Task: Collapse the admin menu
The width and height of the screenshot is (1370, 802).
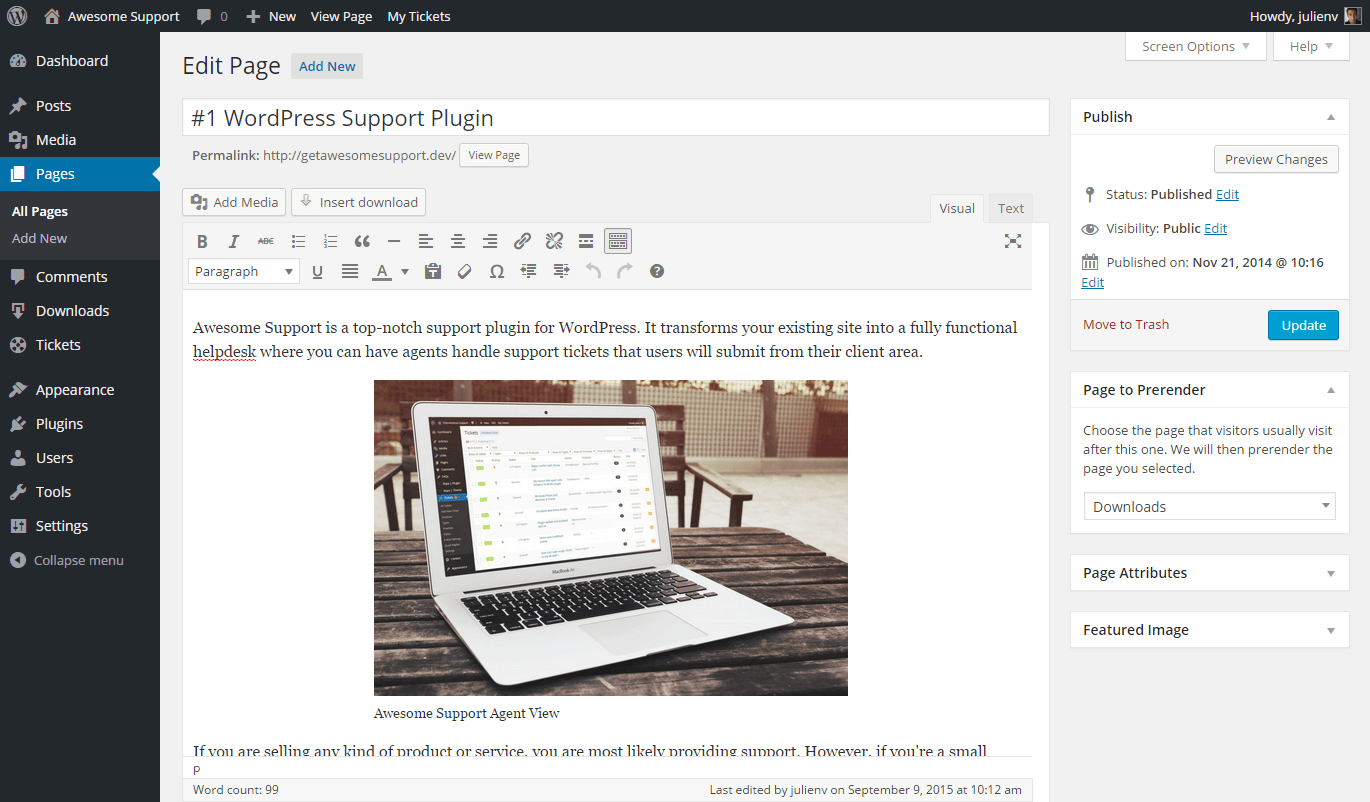Action: click(80, 560)
